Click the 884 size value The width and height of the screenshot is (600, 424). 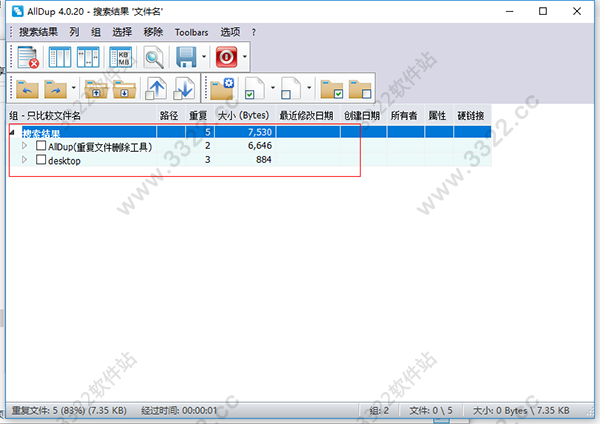coord(264,160)
